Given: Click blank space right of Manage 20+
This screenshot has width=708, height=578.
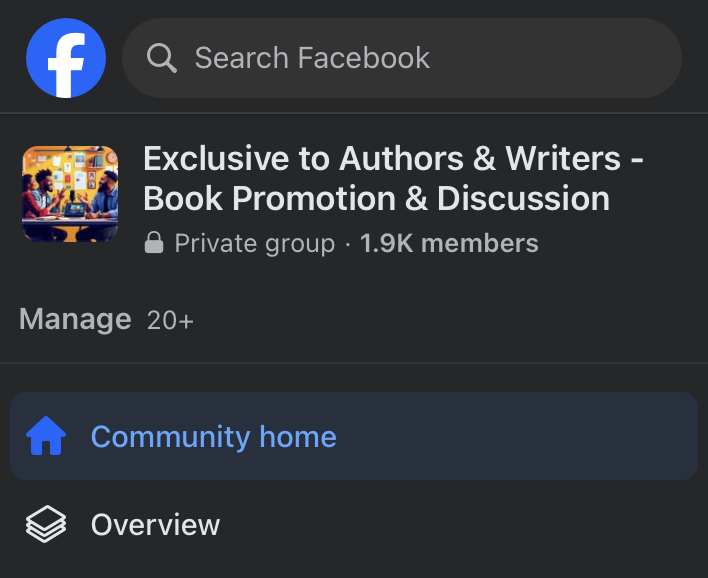Looking at the screenshot, I should [450, 320].
